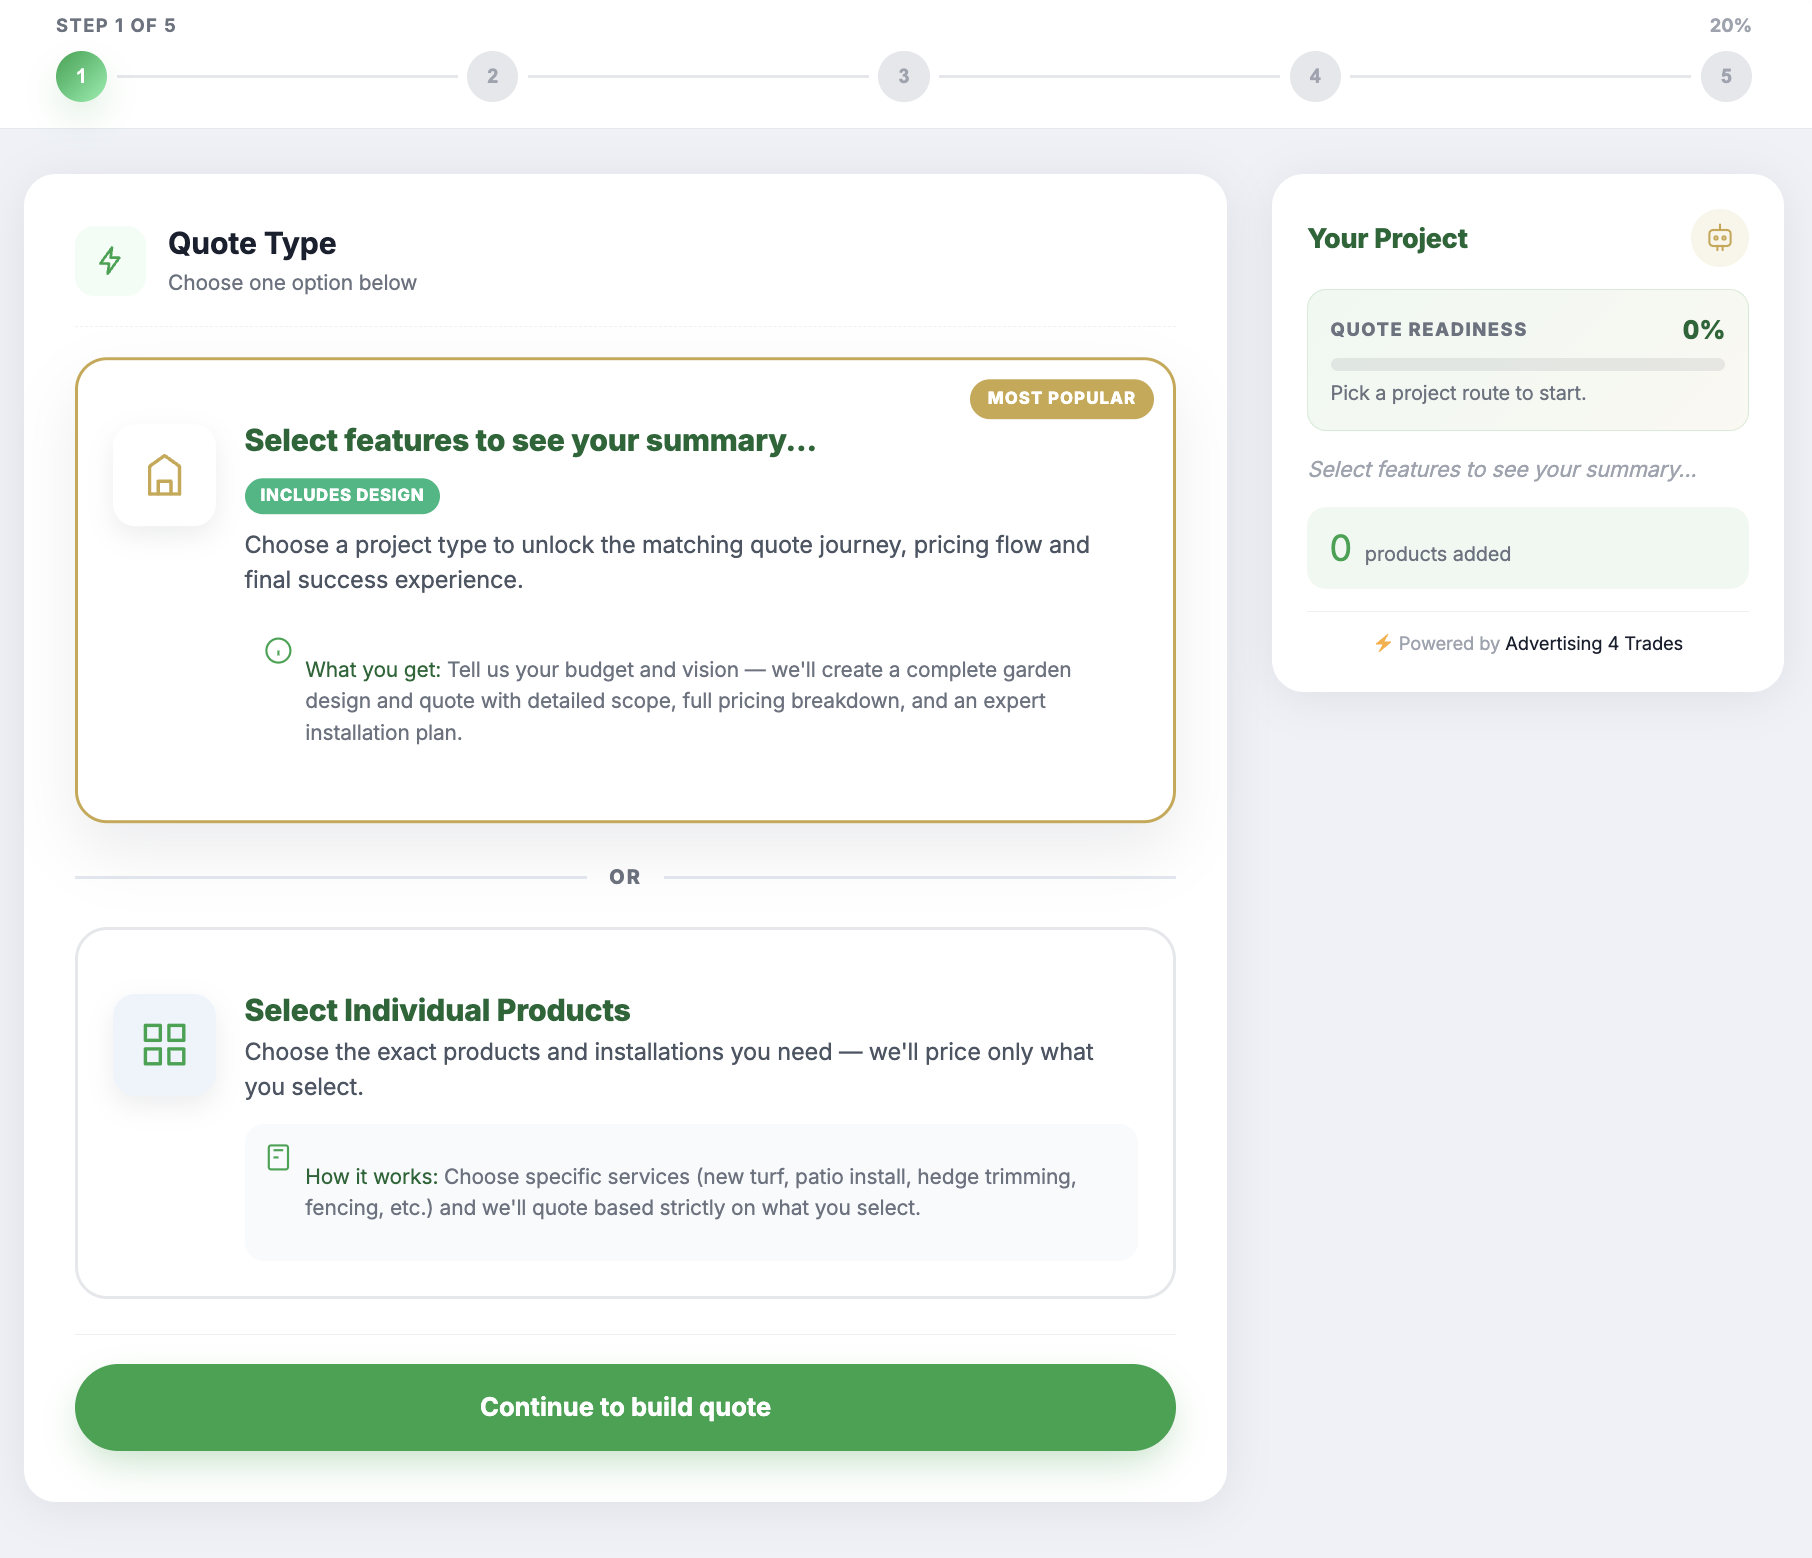
Task: Click the 'QUOTE READINESS' label
Action: (1428, 329)
